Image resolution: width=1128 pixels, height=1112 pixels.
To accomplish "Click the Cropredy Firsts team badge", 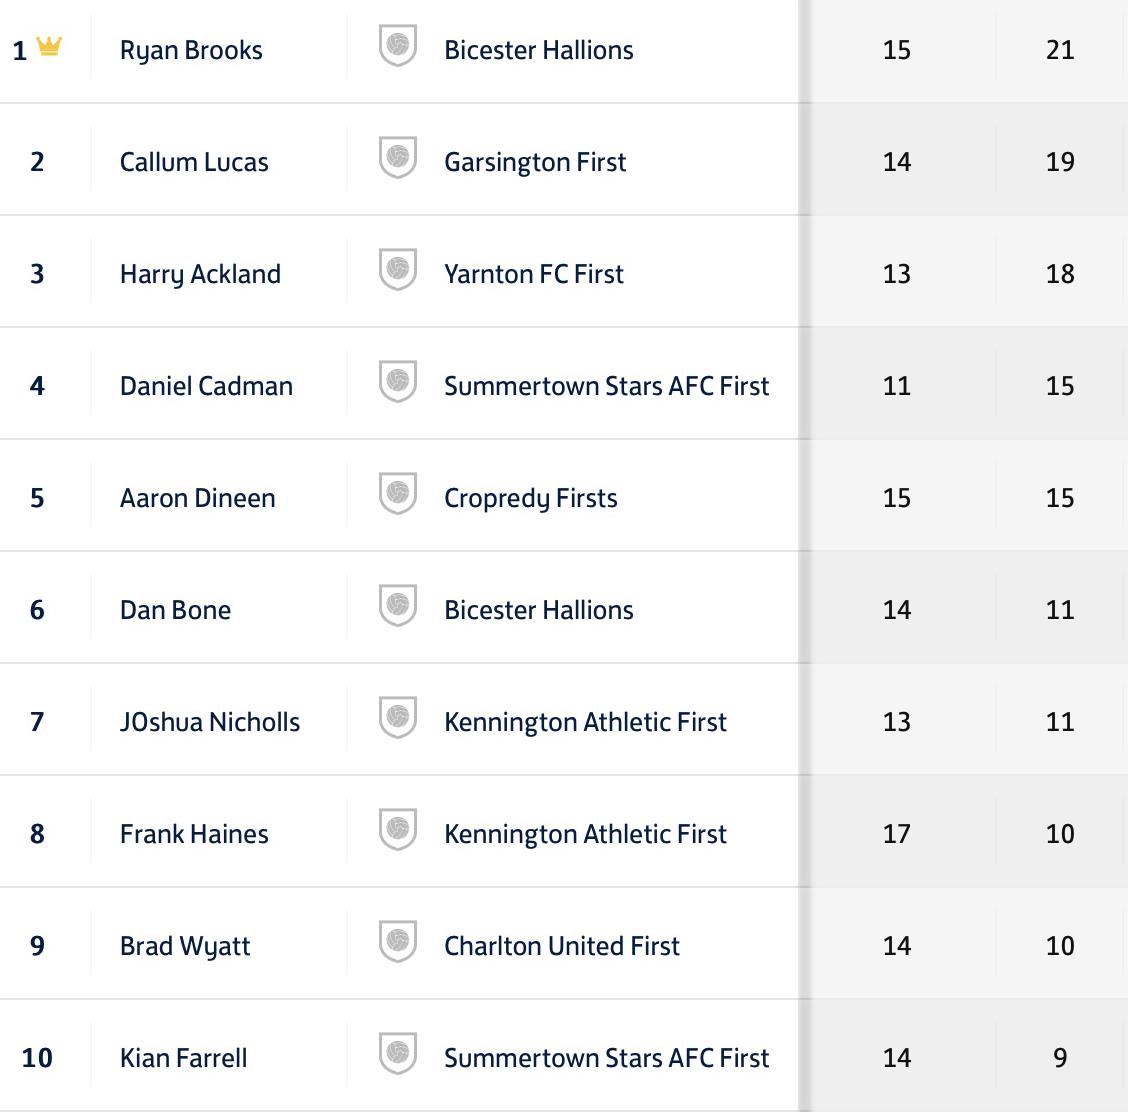I will pyautogui.click(x=398, y=495).
